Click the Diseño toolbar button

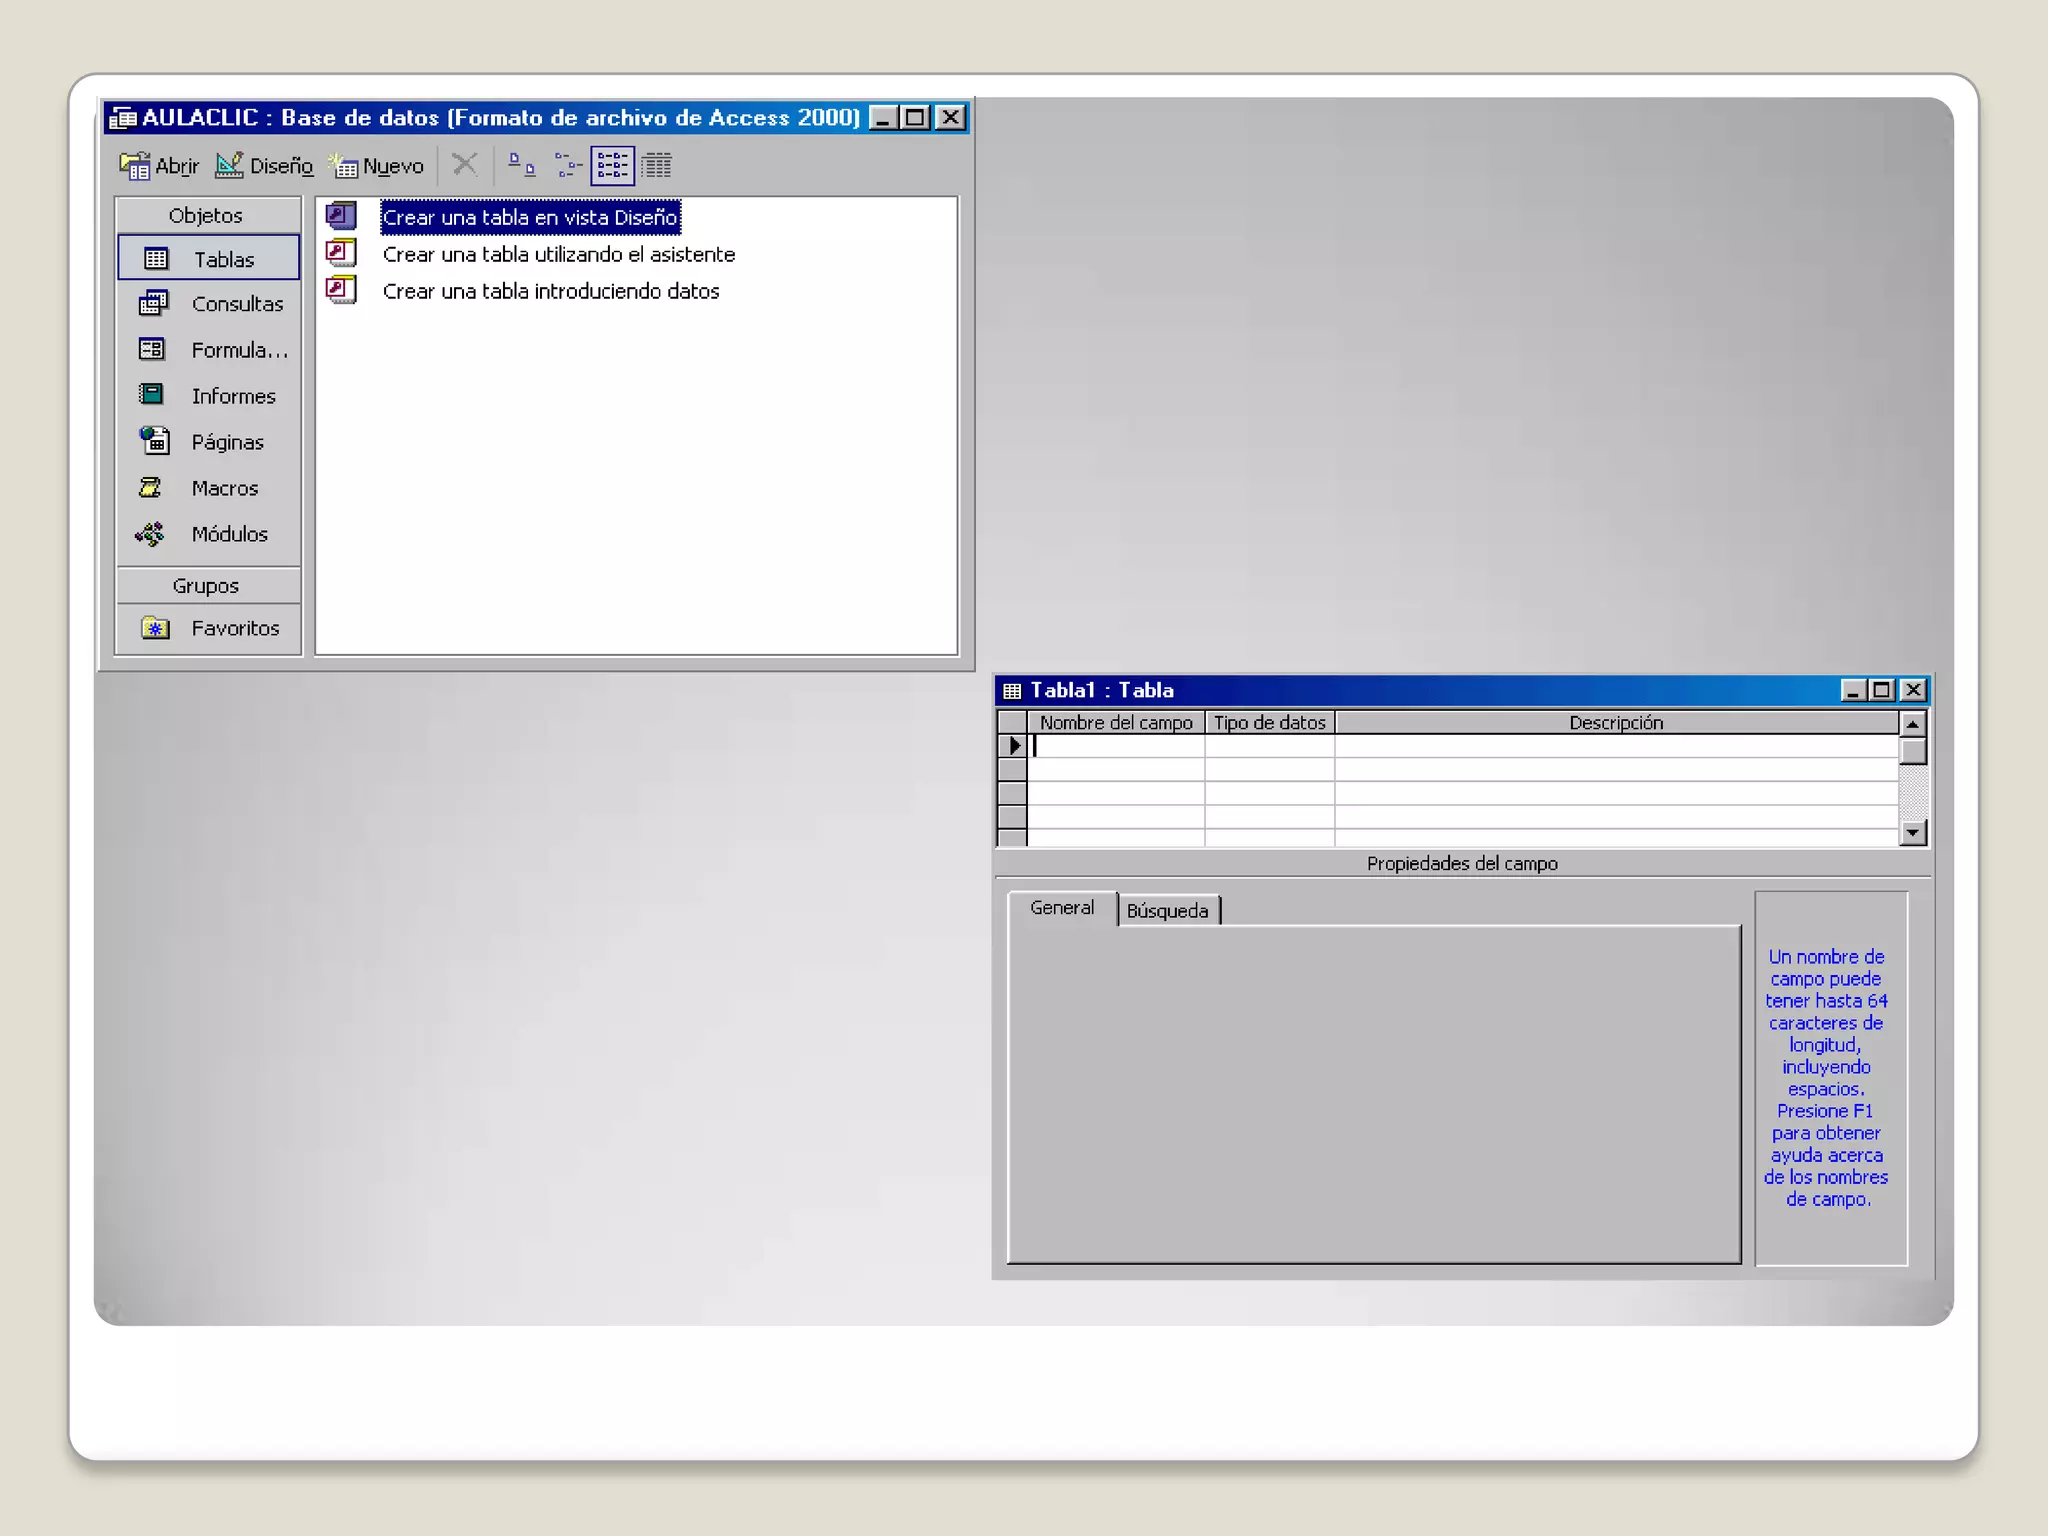click(x=265, y=166)
